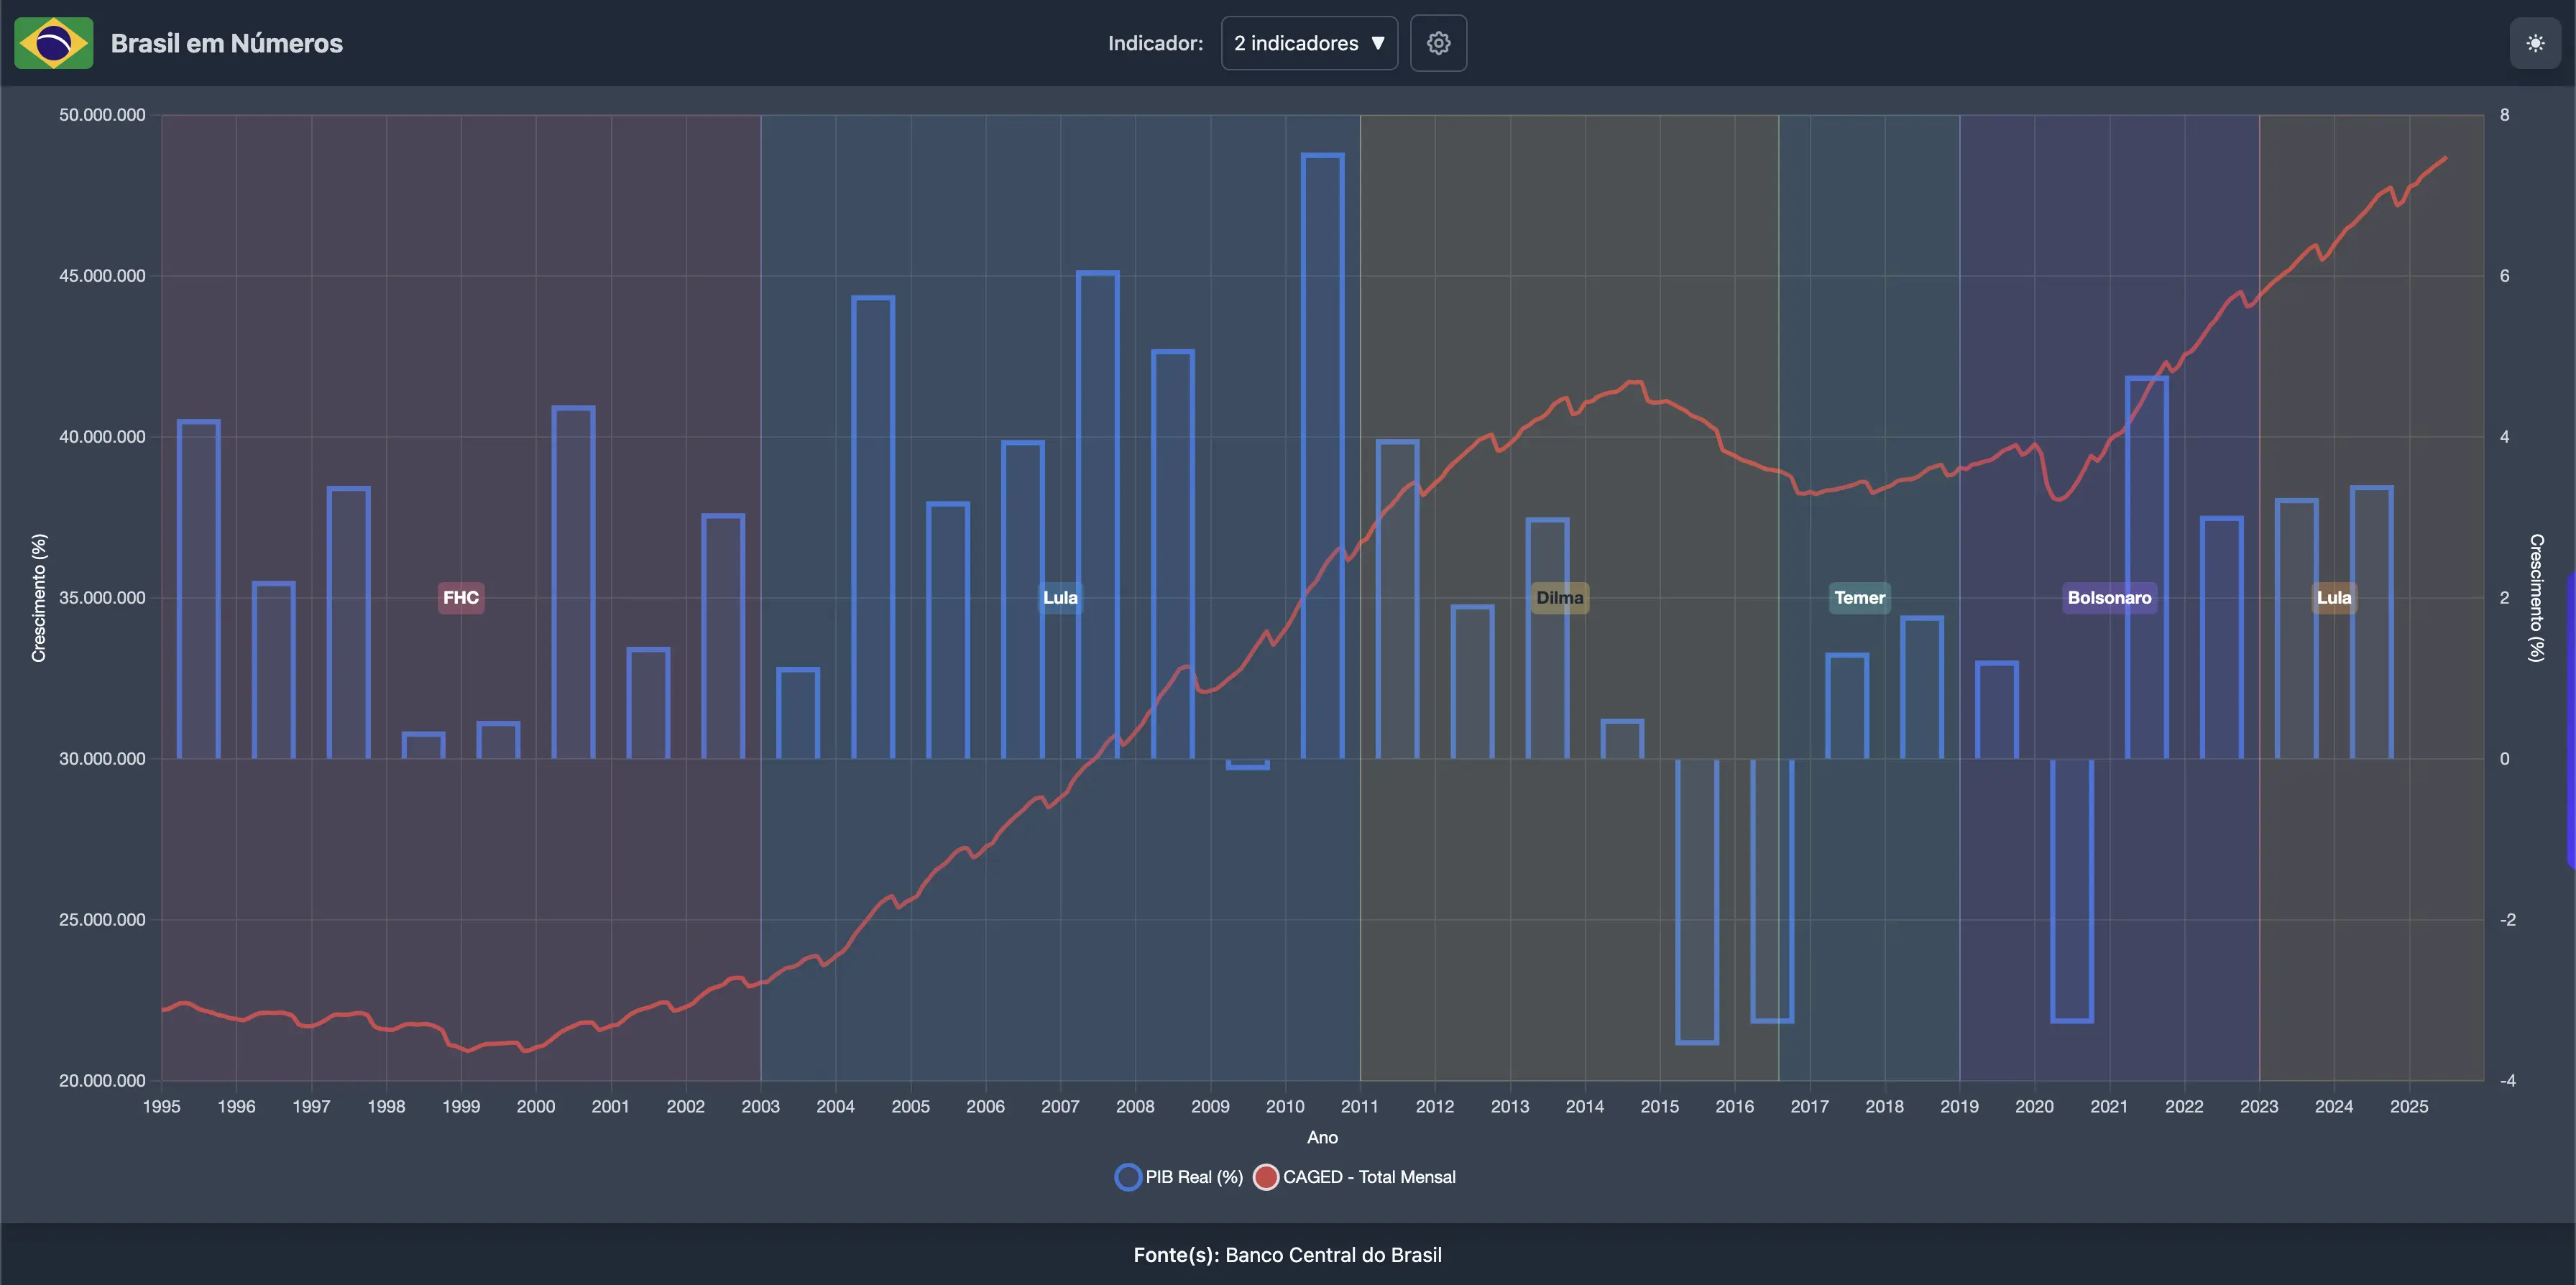Toggle PIB Real (%) legend item
The width and height of the screenshot is (2576, 1285).
coord(1193,1177)
